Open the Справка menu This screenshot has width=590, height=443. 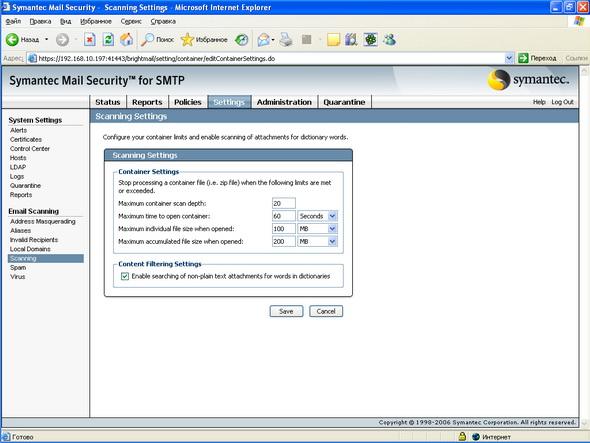pyautogui.click(x=163, y=21)
